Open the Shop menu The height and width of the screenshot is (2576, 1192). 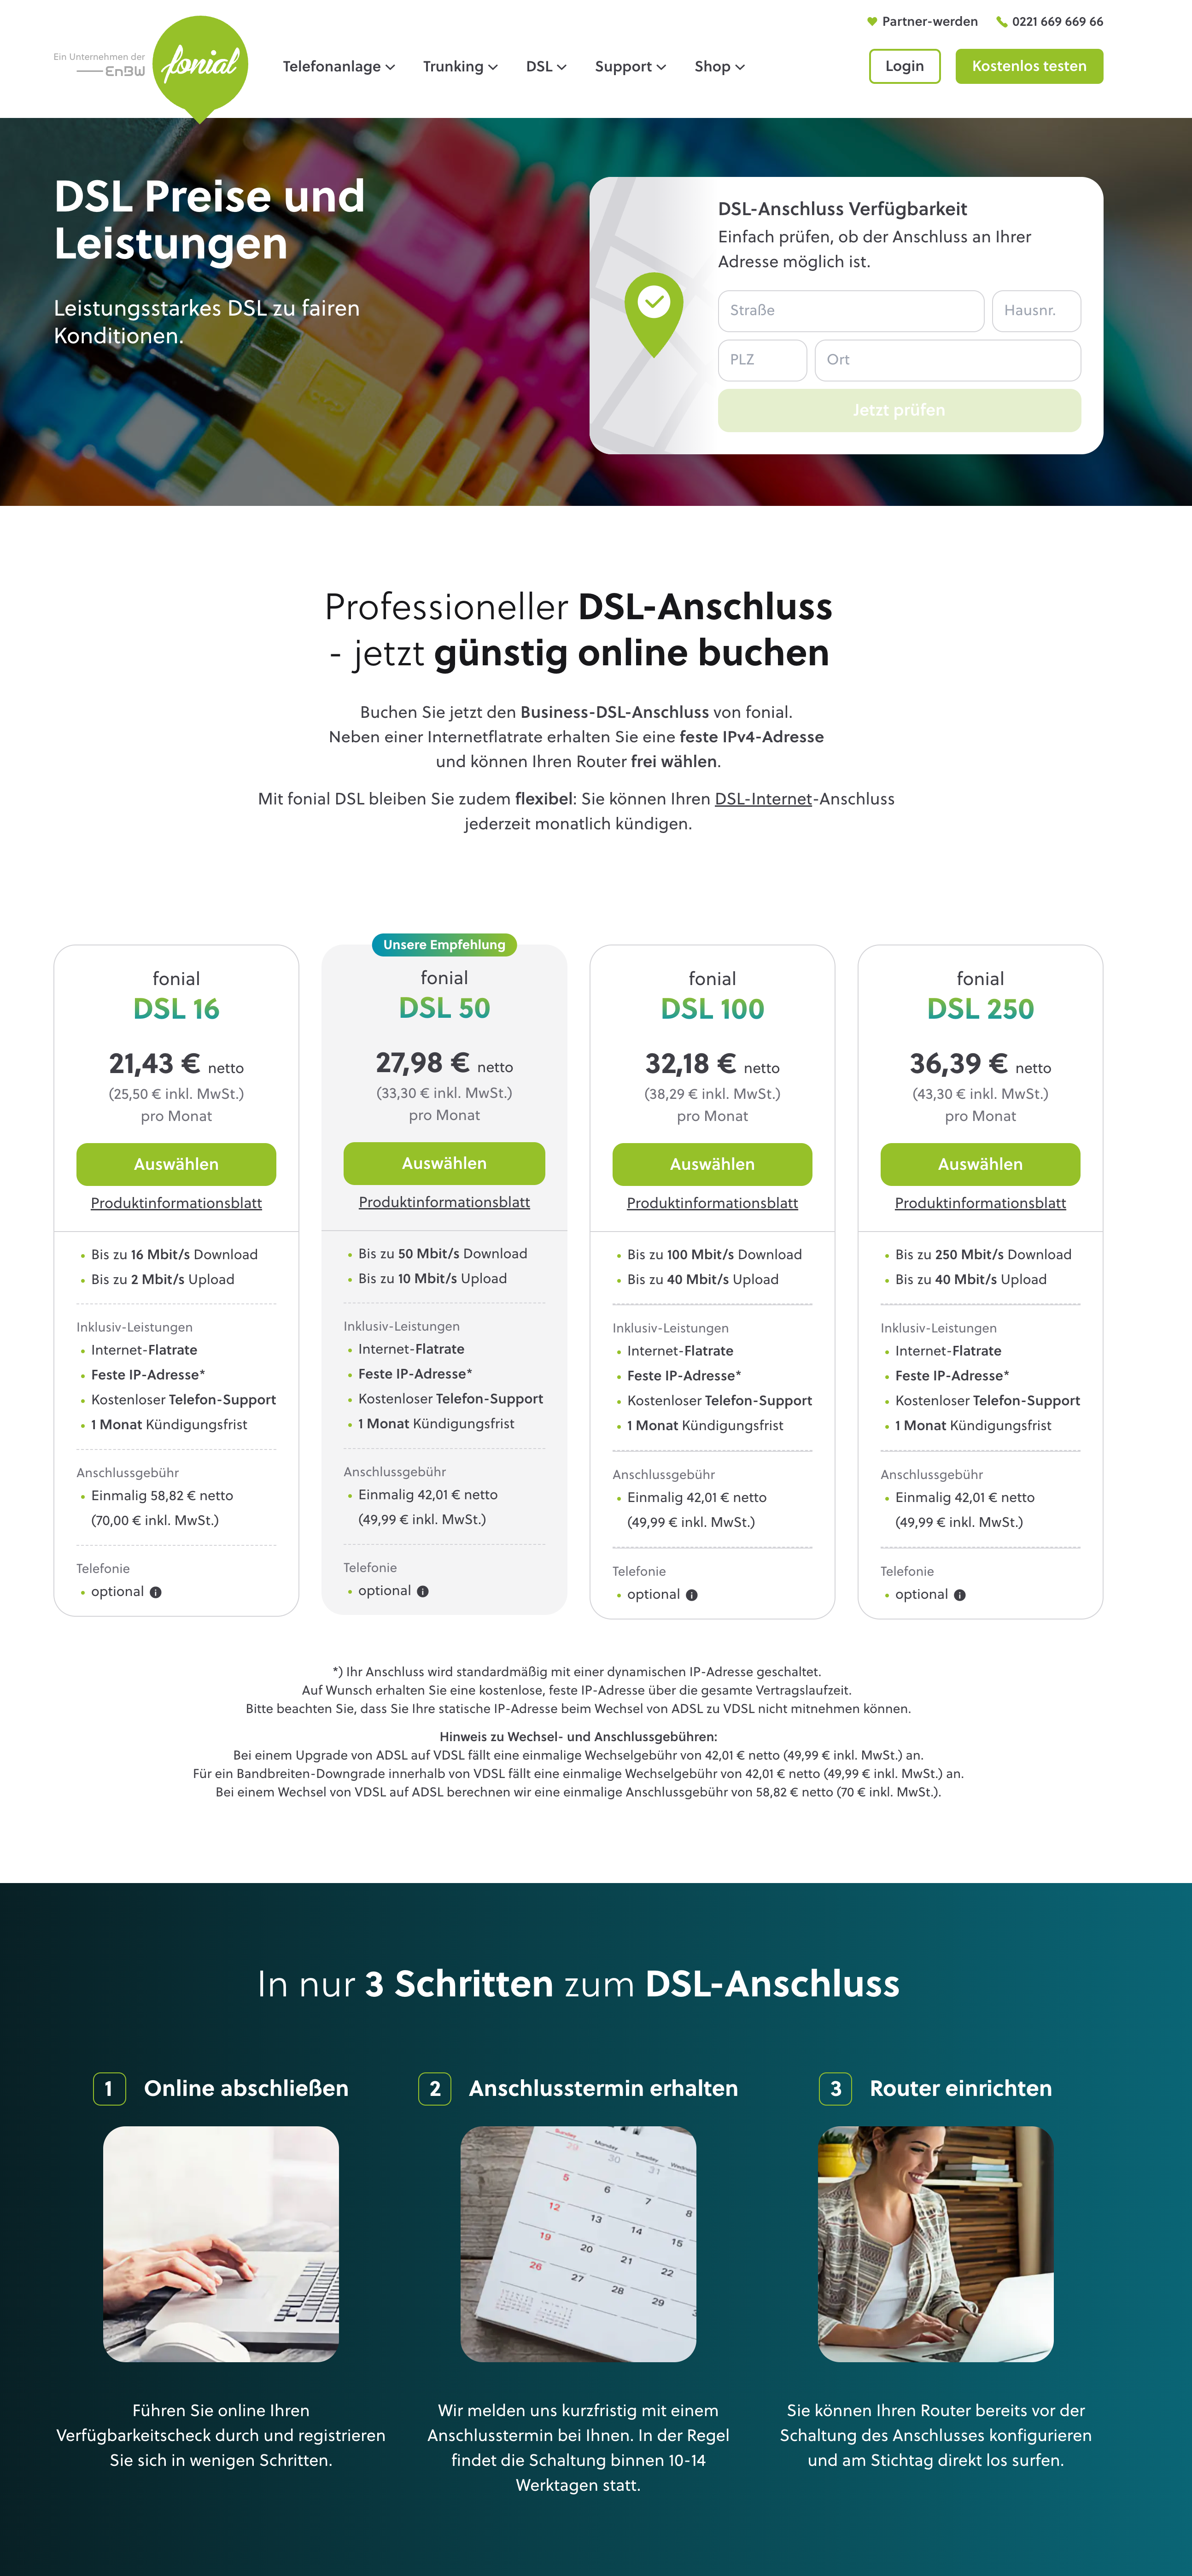[x=719, y=67]
